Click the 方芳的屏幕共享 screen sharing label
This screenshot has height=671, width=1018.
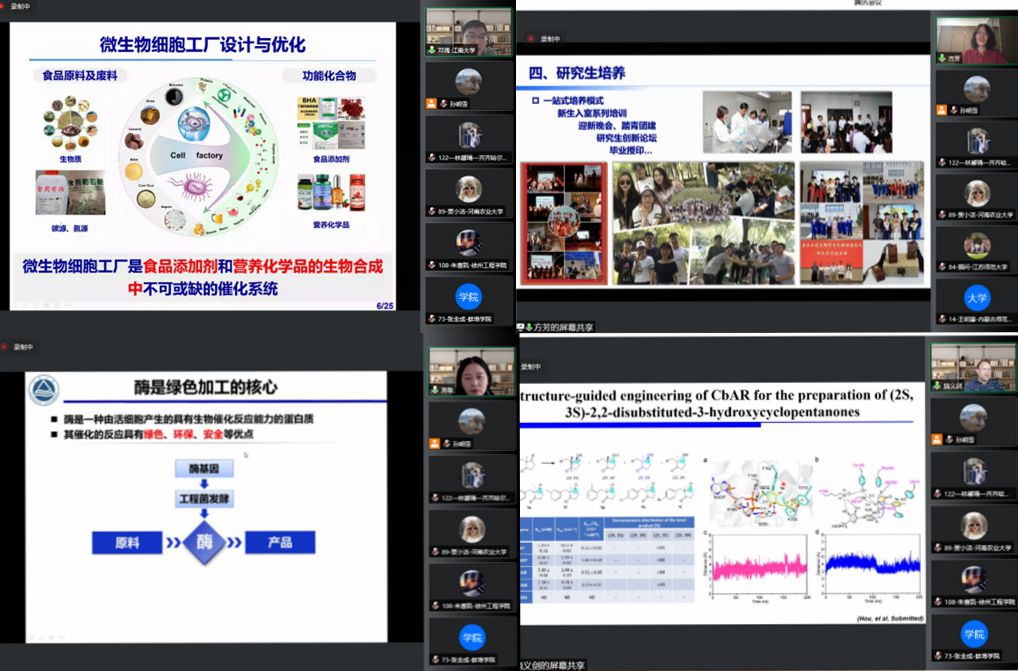click(x=553, y=327)
